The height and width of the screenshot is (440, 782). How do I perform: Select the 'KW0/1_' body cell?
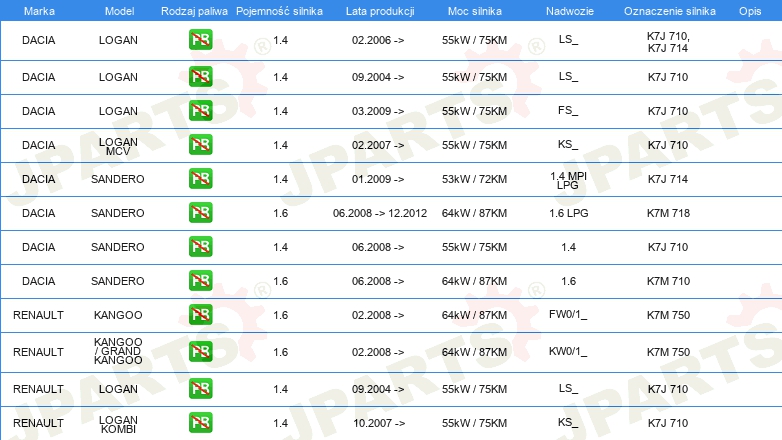click(568, 352)
